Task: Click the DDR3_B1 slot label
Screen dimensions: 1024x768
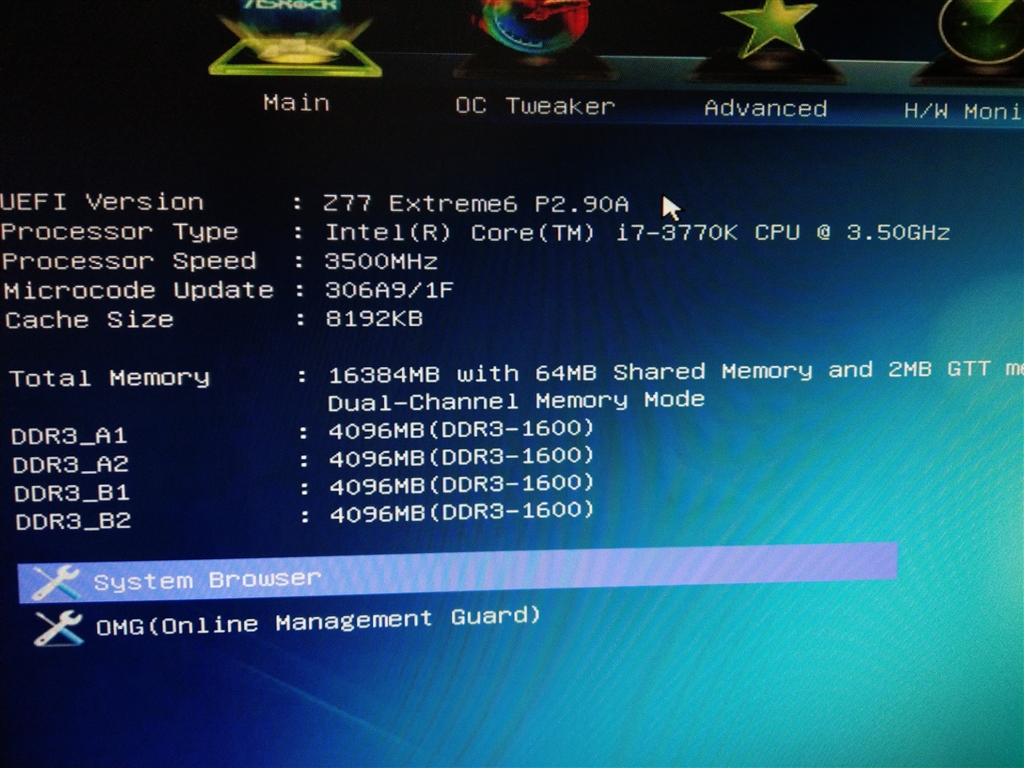Action: point(72,492)
